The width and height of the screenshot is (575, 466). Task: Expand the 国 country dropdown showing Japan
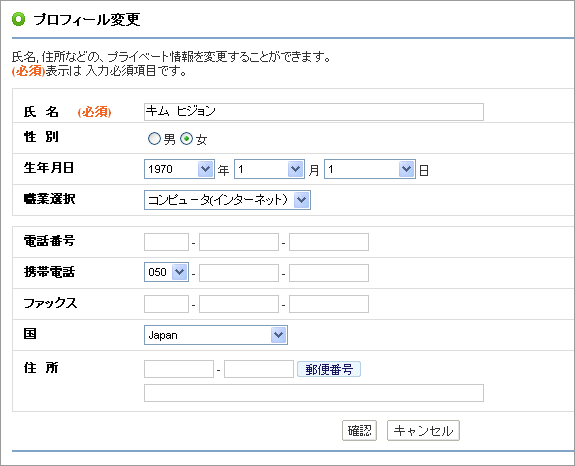click(216, 335)
